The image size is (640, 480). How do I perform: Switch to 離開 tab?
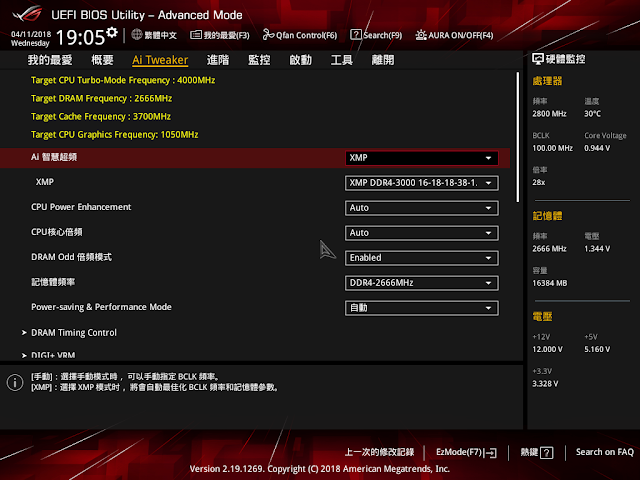coord(383,60)
